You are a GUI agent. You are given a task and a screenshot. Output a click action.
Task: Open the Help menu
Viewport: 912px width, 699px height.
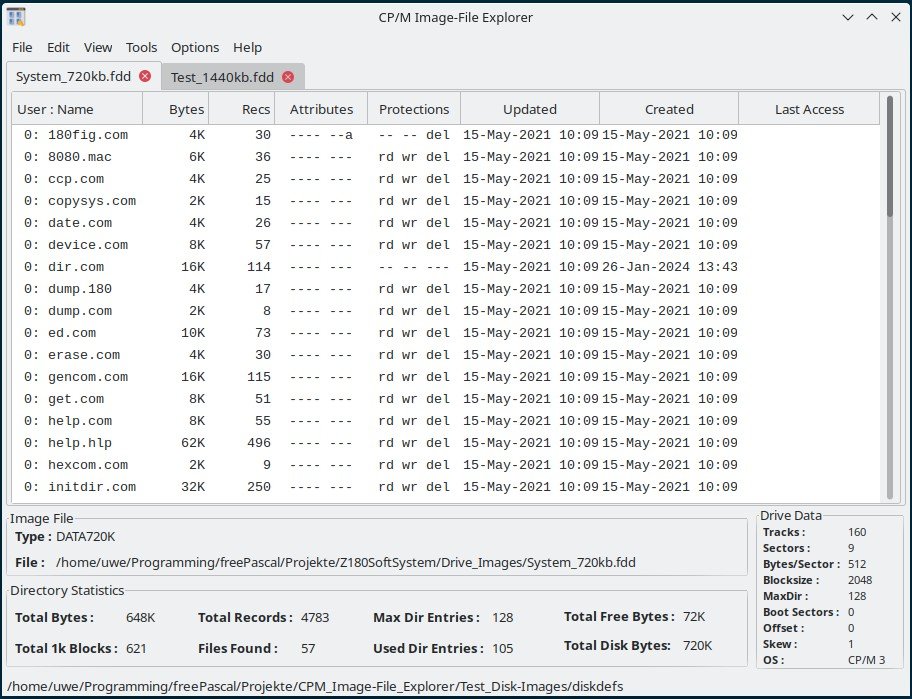click(247, 48)
